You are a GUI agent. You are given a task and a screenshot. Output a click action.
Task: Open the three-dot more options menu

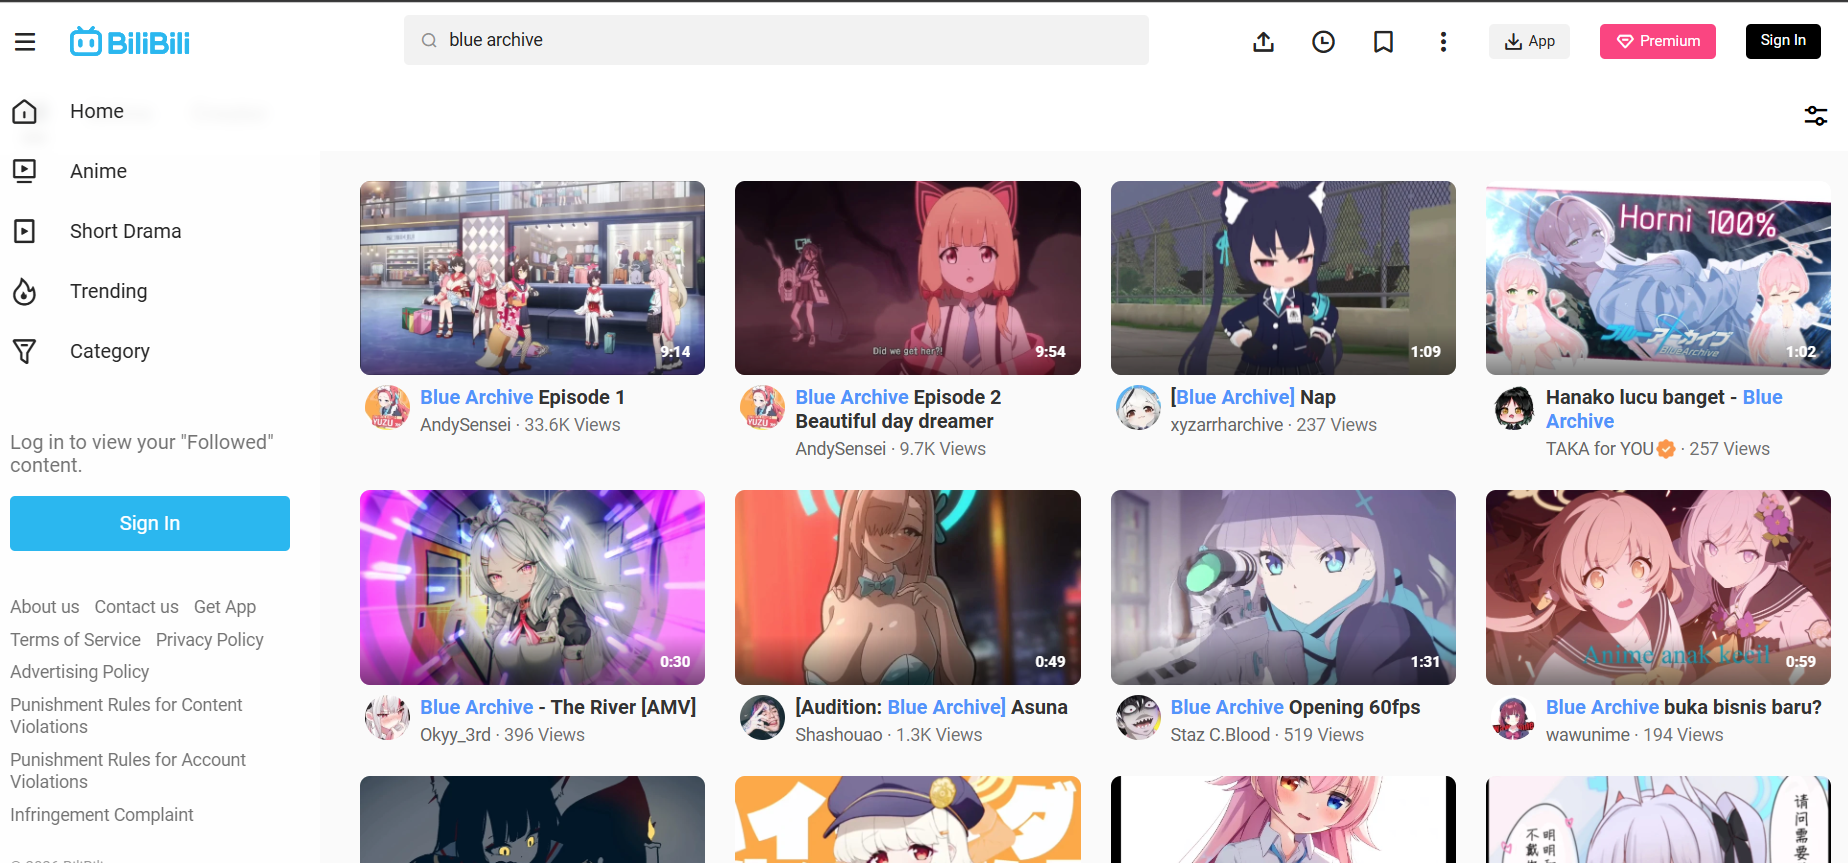[1443, 41]
